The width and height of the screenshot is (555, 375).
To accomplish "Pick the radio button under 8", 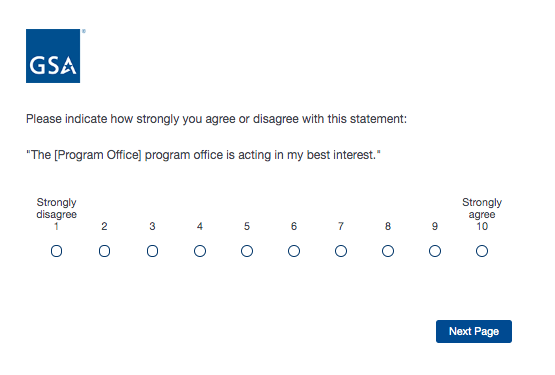I will coord(388,251).
